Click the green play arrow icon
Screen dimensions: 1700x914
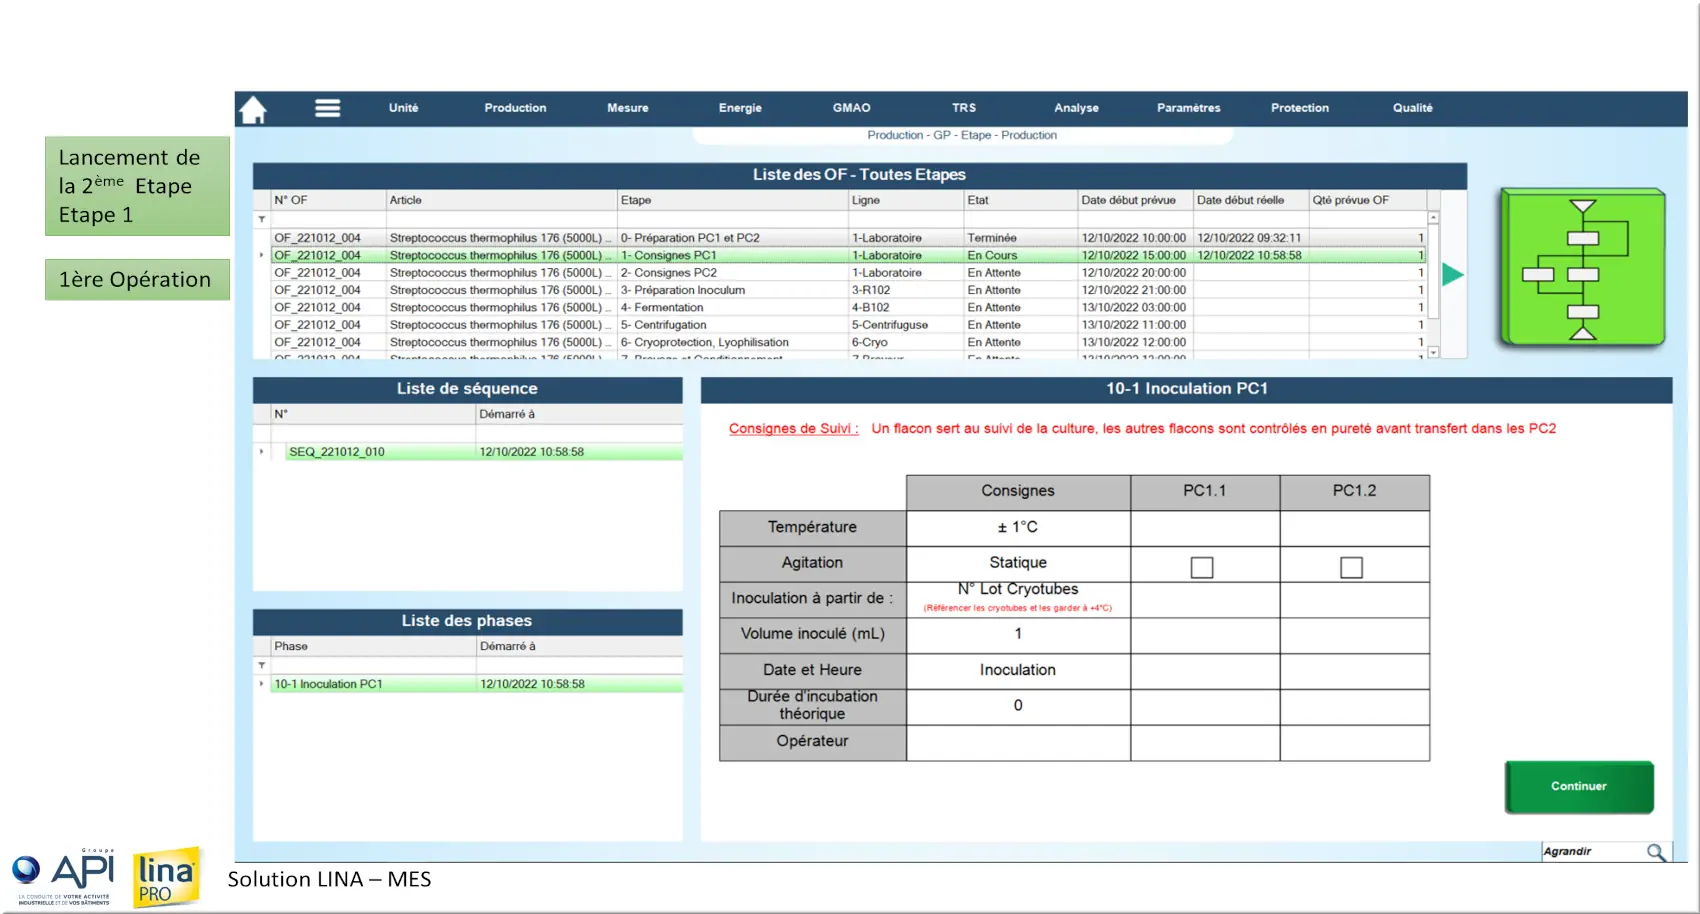tap(1453, 274)
